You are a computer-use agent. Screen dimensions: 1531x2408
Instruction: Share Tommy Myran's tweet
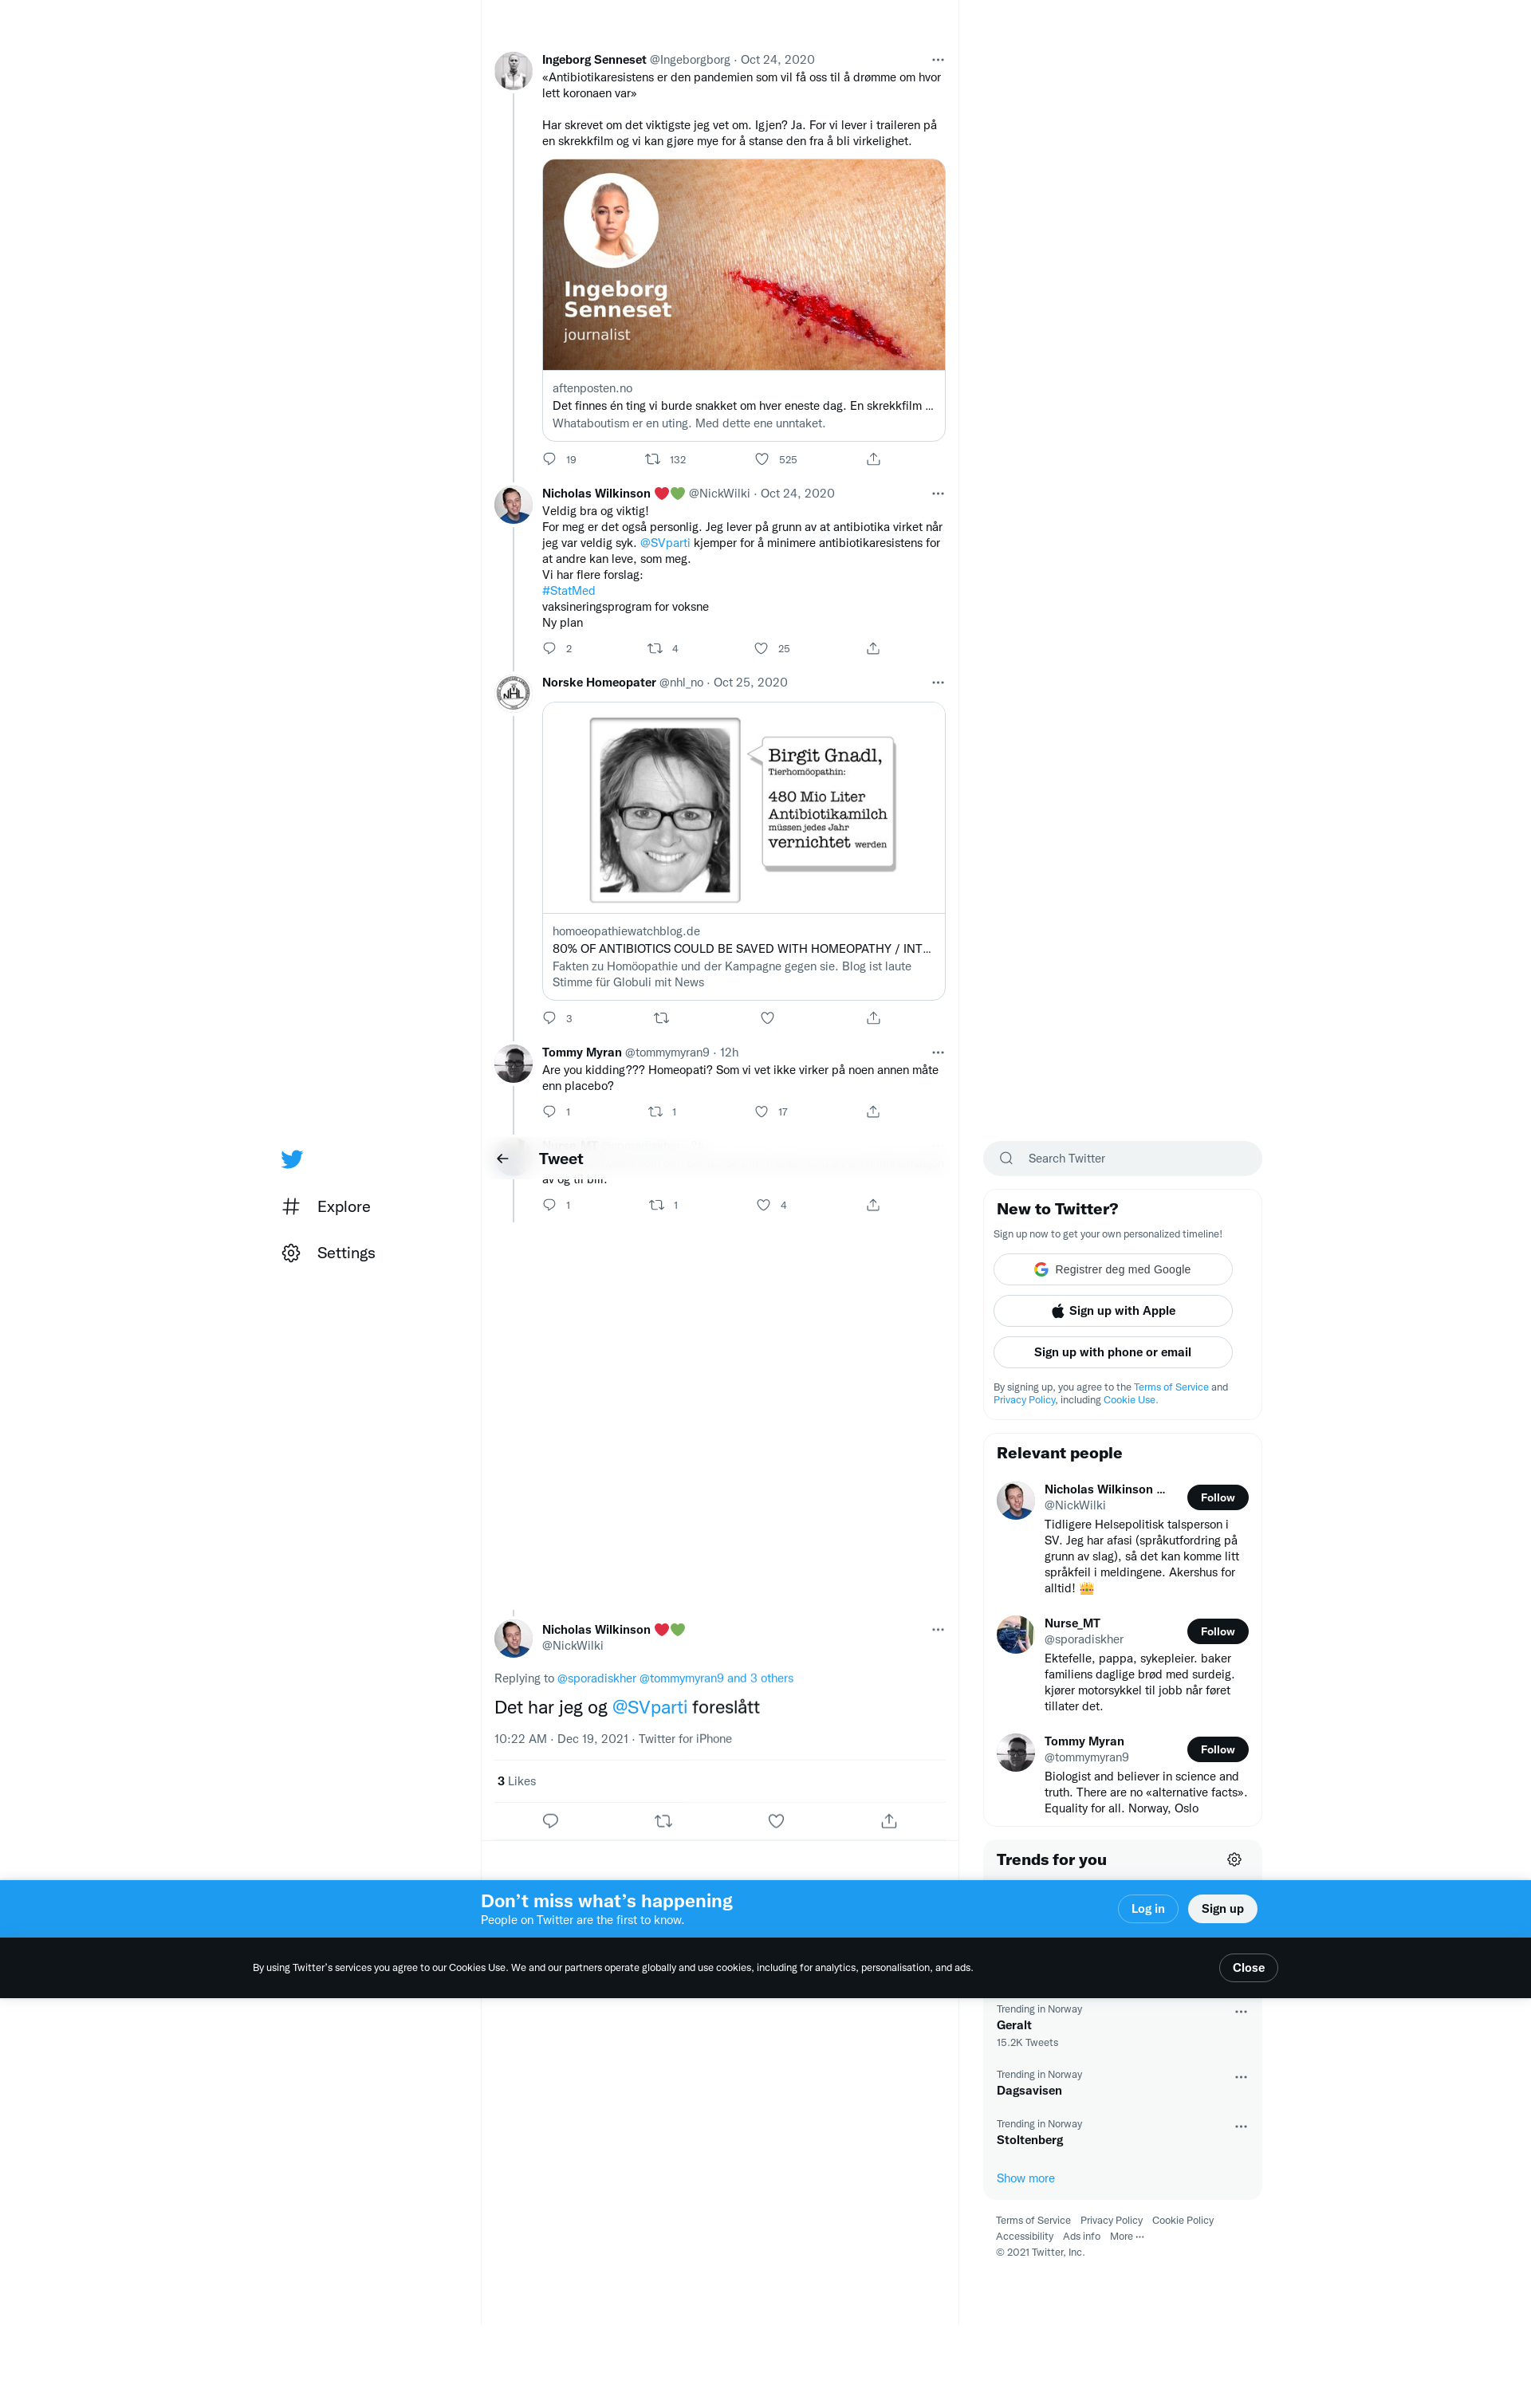[x=873, y=1111]
